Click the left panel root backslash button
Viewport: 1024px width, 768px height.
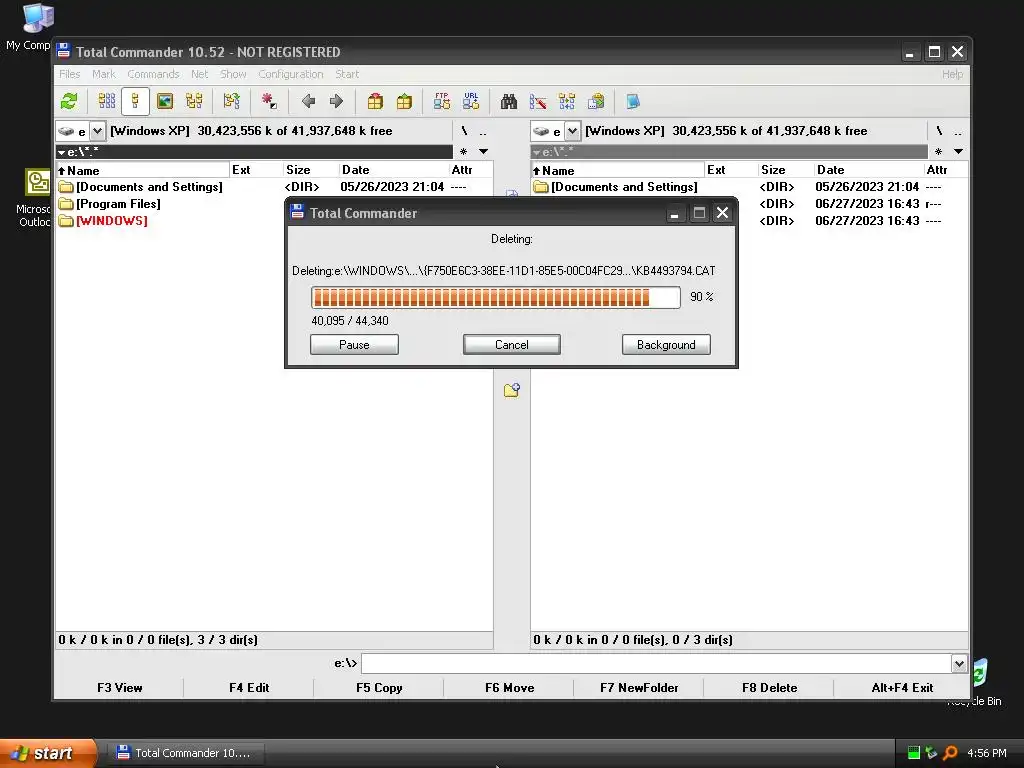(x=464, y=131)
